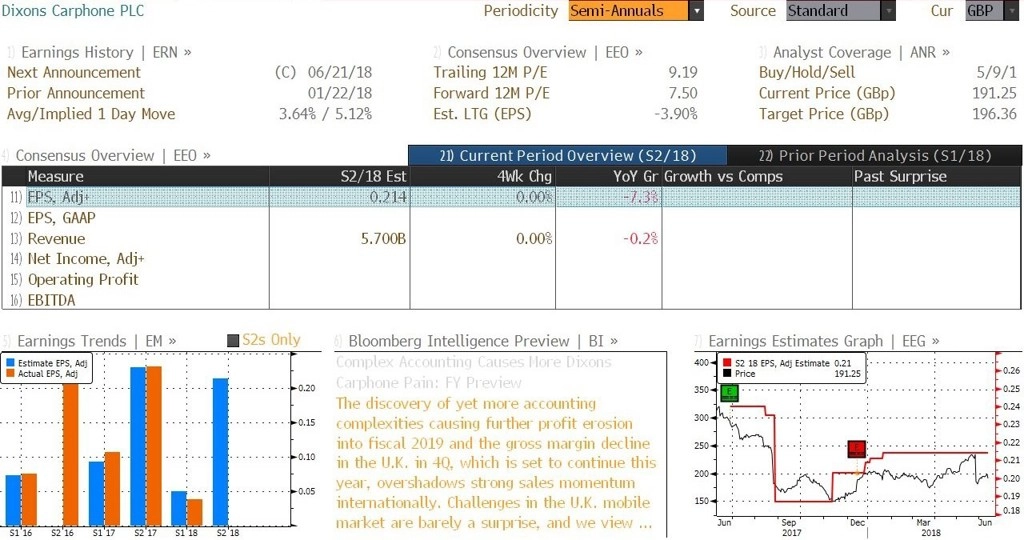The image size is (1024, 540).
Task: Click the red S2 18 EPS legend swatch
Action: click(727, 363)
